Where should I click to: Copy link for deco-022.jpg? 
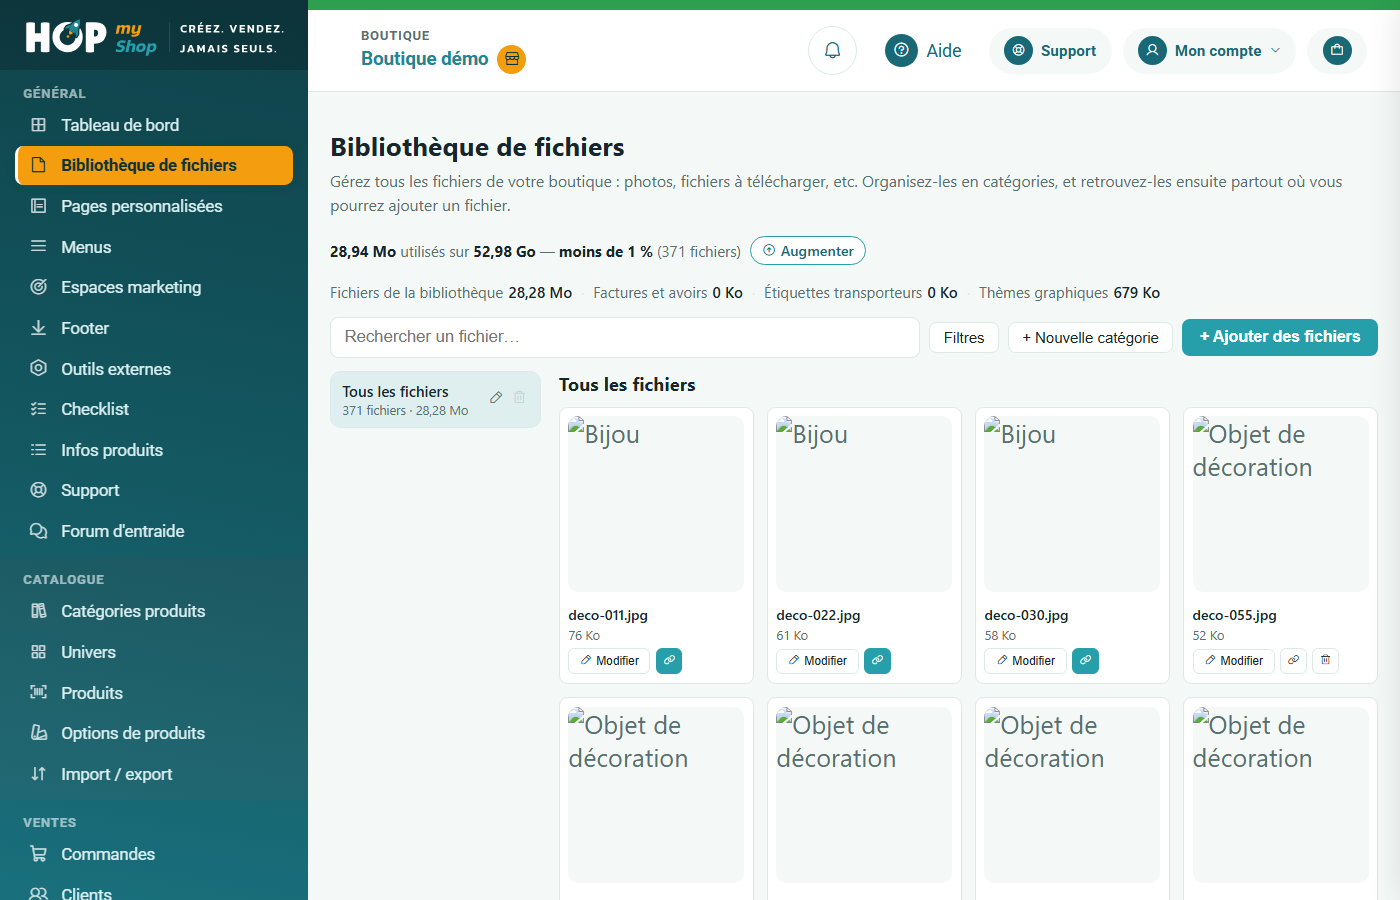[877, 661]
